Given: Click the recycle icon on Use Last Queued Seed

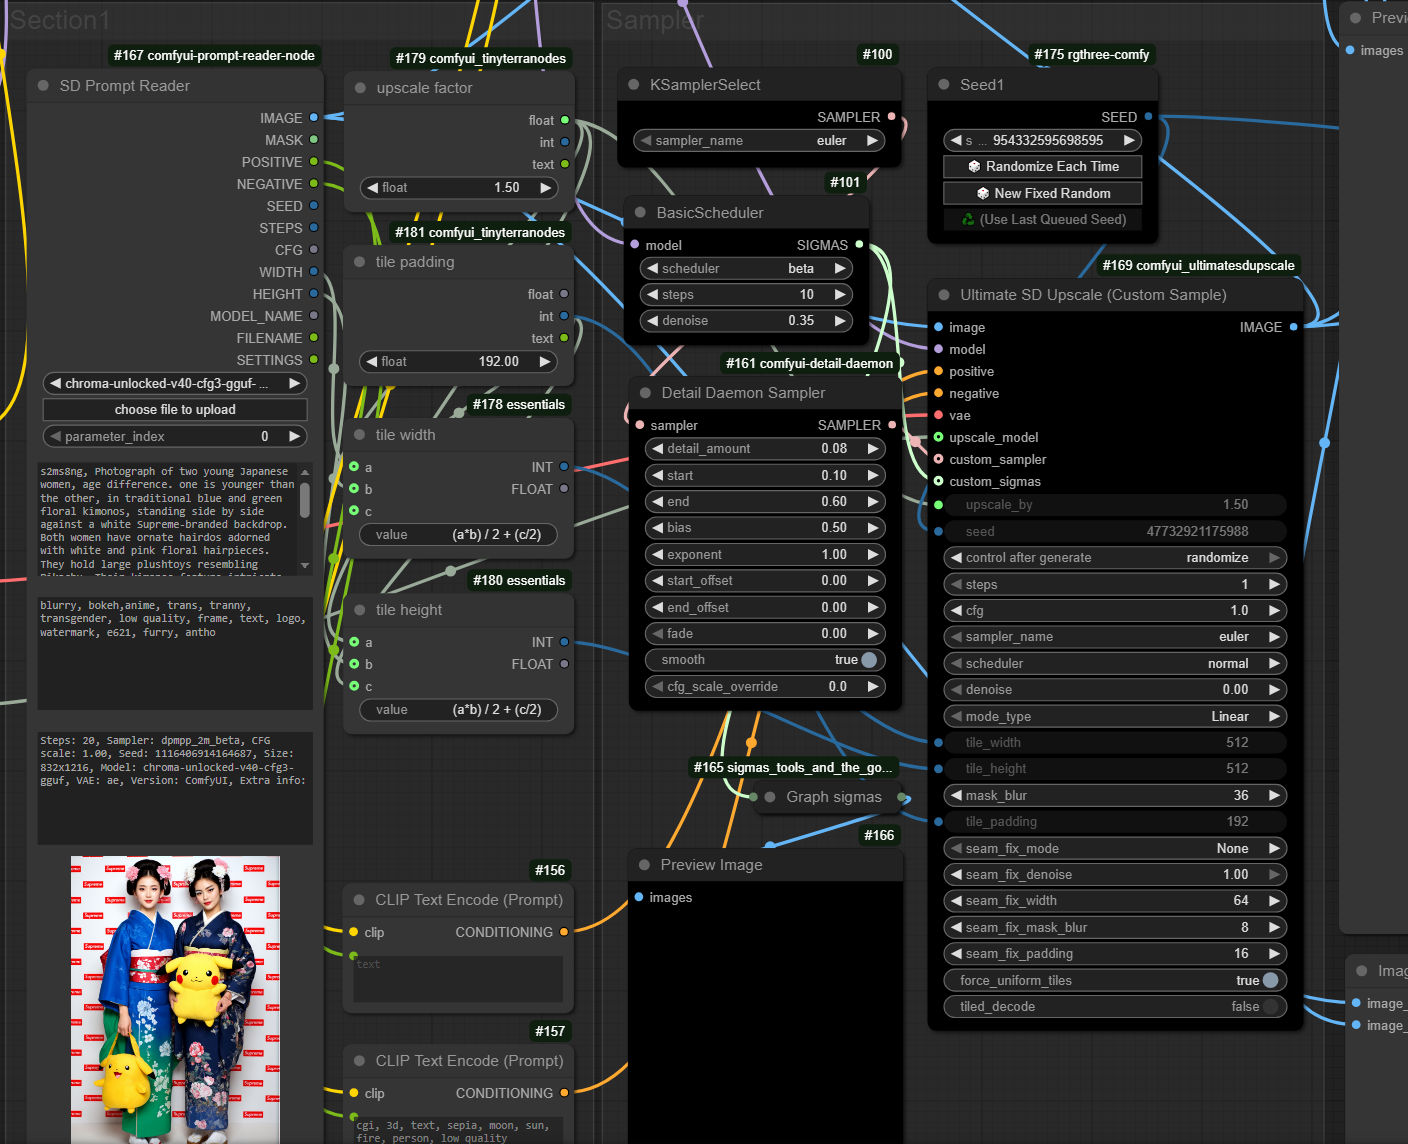Looking at the screenshot, I should [968, 220].
